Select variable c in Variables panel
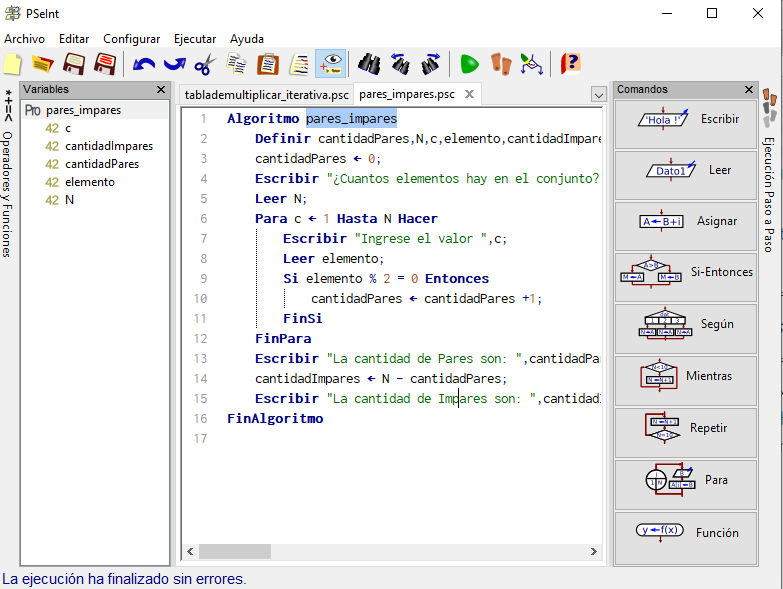 click(x=68, y=128)
